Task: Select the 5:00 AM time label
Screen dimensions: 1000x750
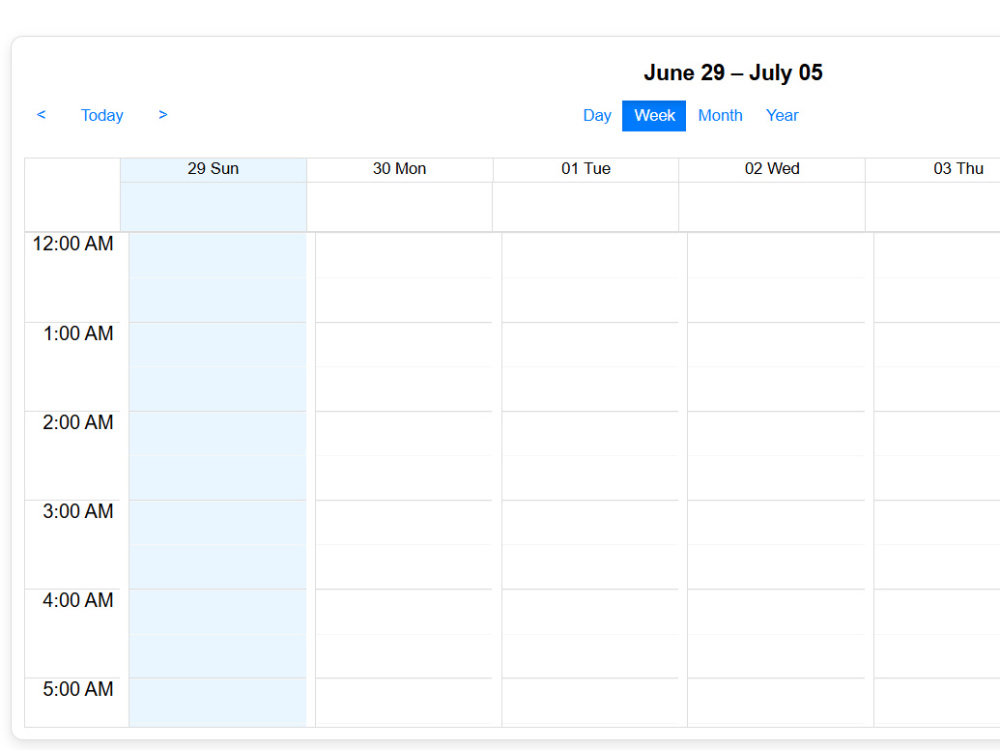Action: (78, 689)
